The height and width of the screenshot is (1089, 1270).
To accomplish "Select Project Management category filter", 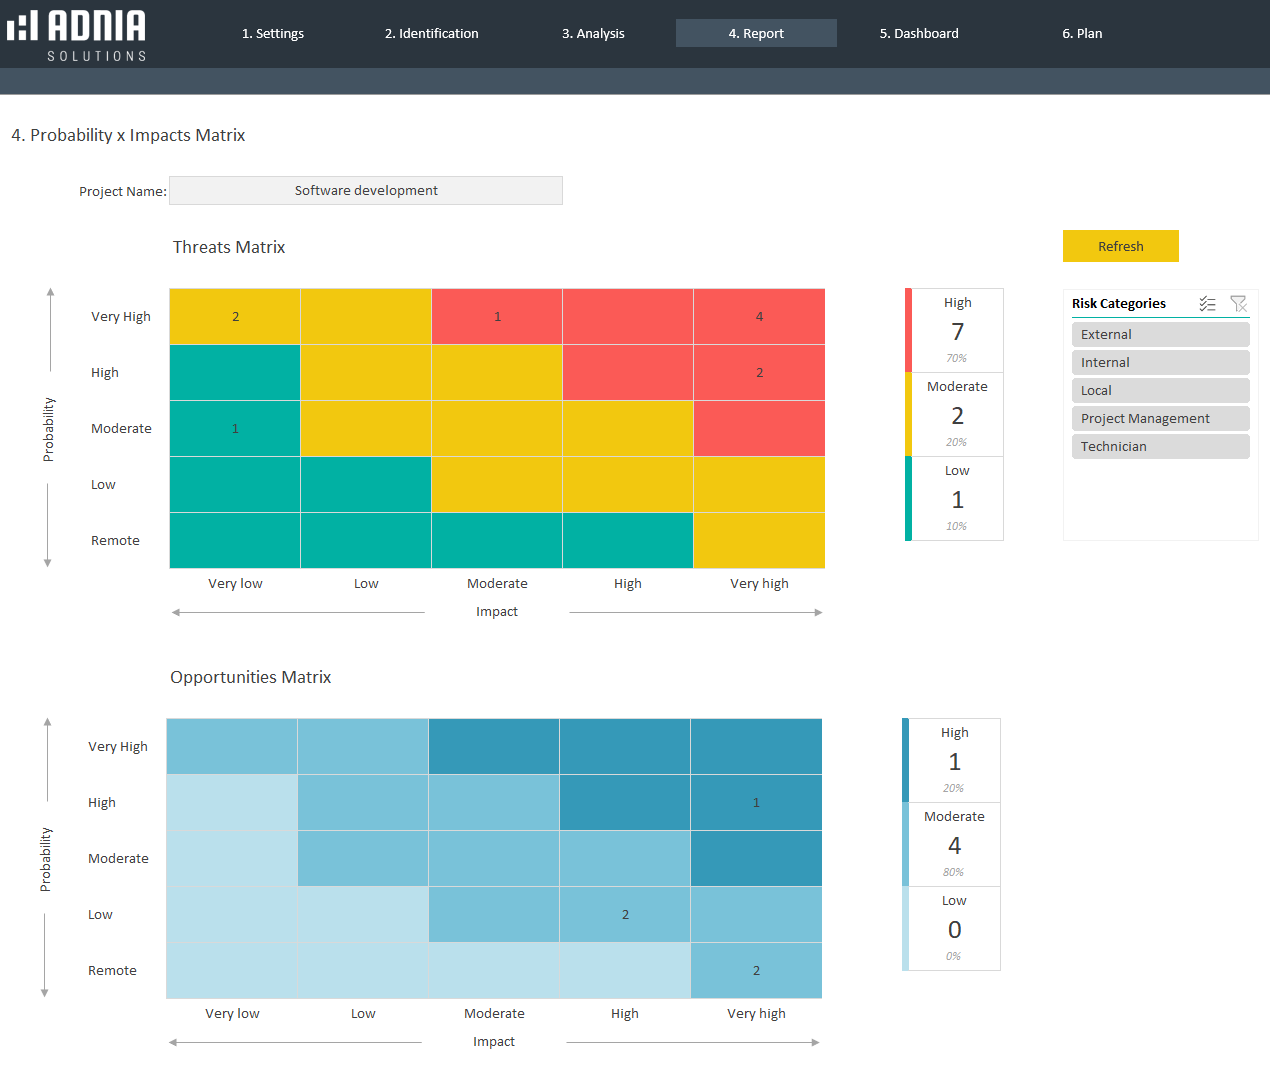I will 1160,419.
